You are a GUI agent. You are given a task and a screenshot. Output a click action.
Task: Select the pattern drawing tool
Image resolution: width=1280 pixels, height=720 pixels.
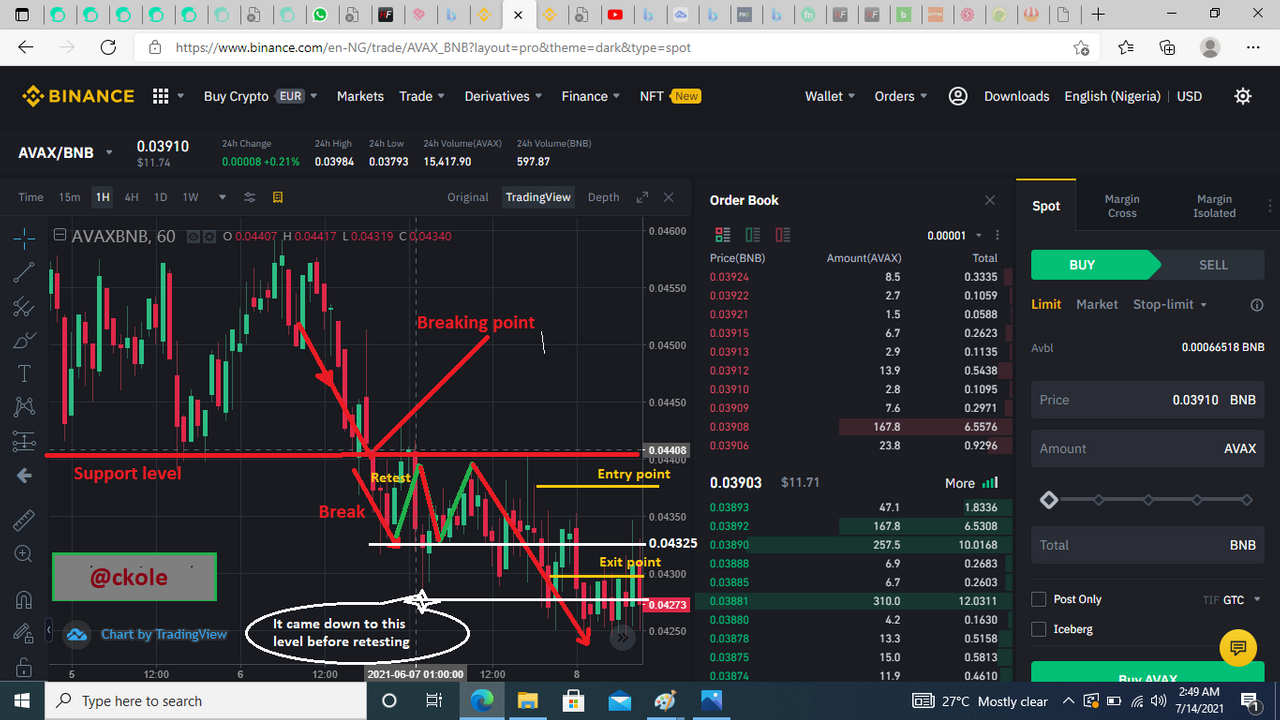(24, 406)
